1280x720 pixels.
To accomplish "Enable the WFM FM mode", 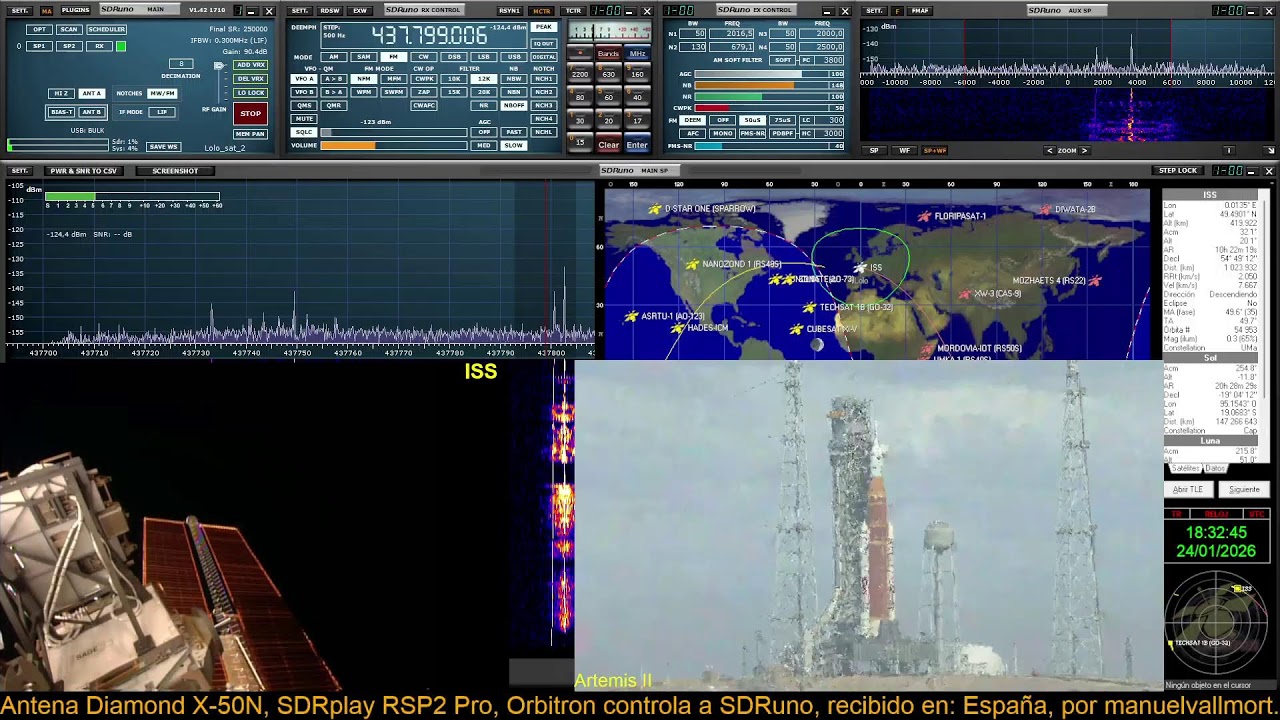I will click(x=363, y=92).
